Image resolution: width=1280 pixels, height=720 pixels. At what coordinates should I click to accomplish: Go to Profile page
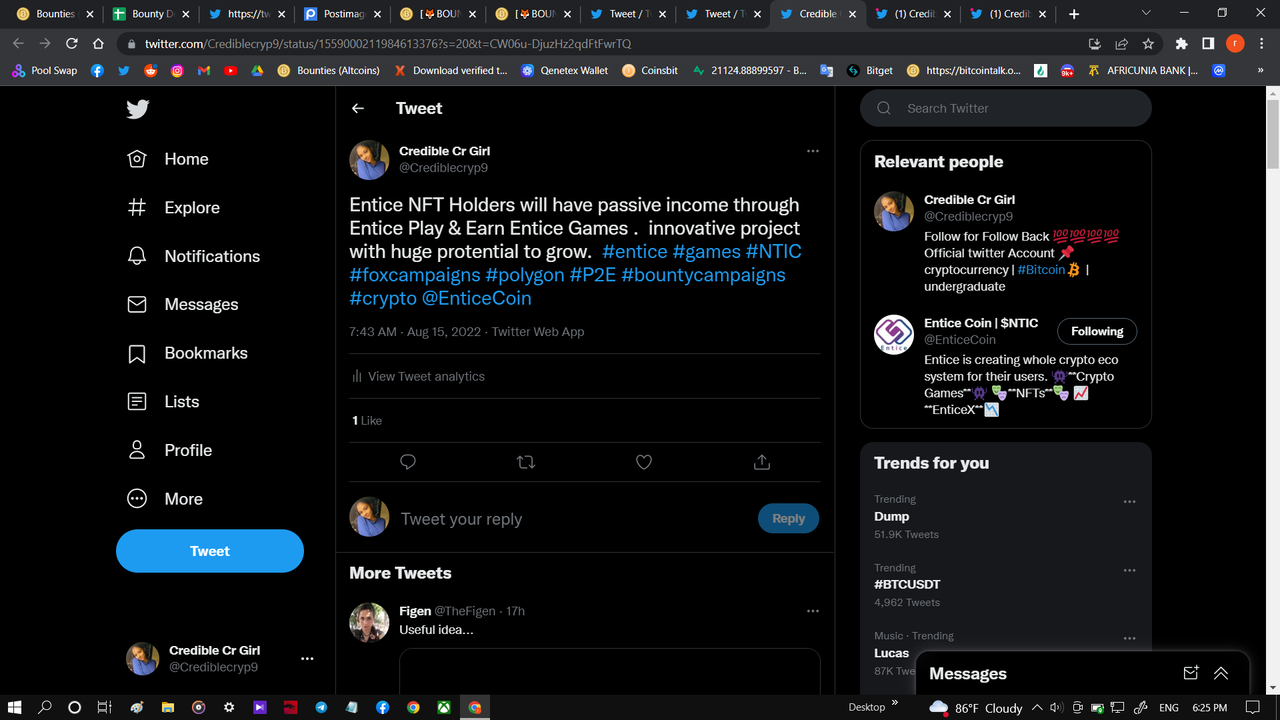coord(169,450)
